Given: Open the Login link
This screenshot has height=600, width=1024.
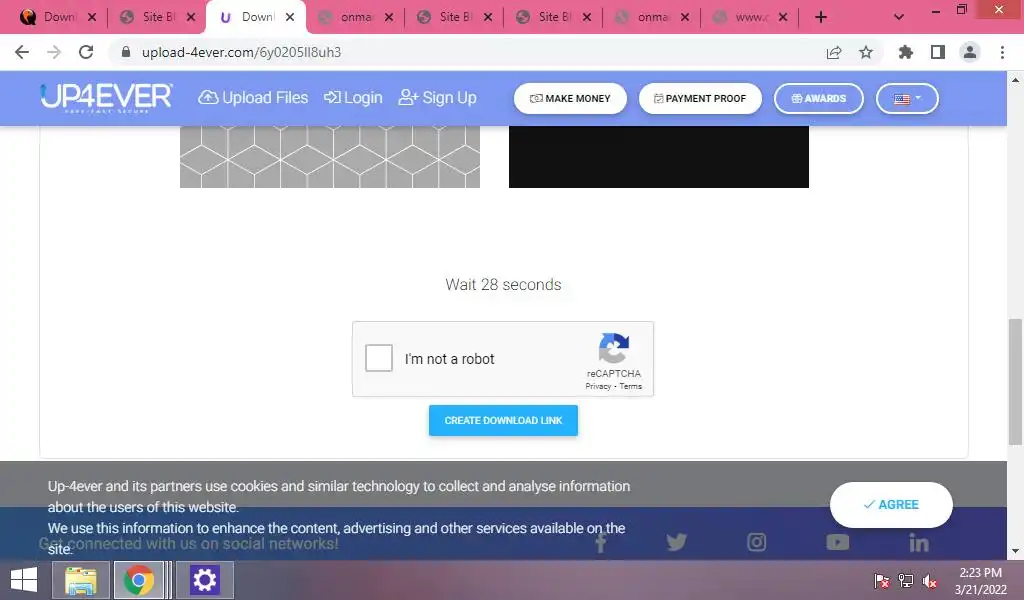Looking at the screenshot, I should (x=353, y=98).
